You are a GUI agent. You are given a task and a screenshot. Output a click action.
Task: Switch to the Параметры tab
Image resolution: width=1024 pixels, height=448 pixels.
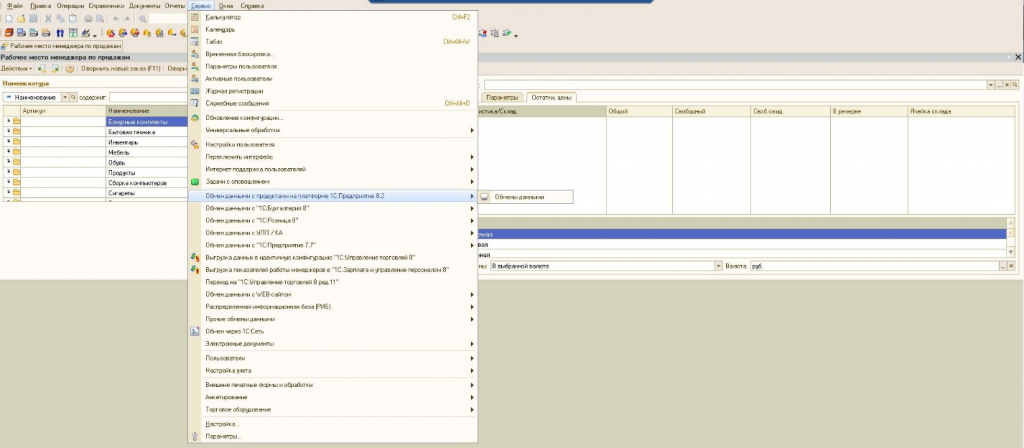pyautogui.click(x=504, y=97)
